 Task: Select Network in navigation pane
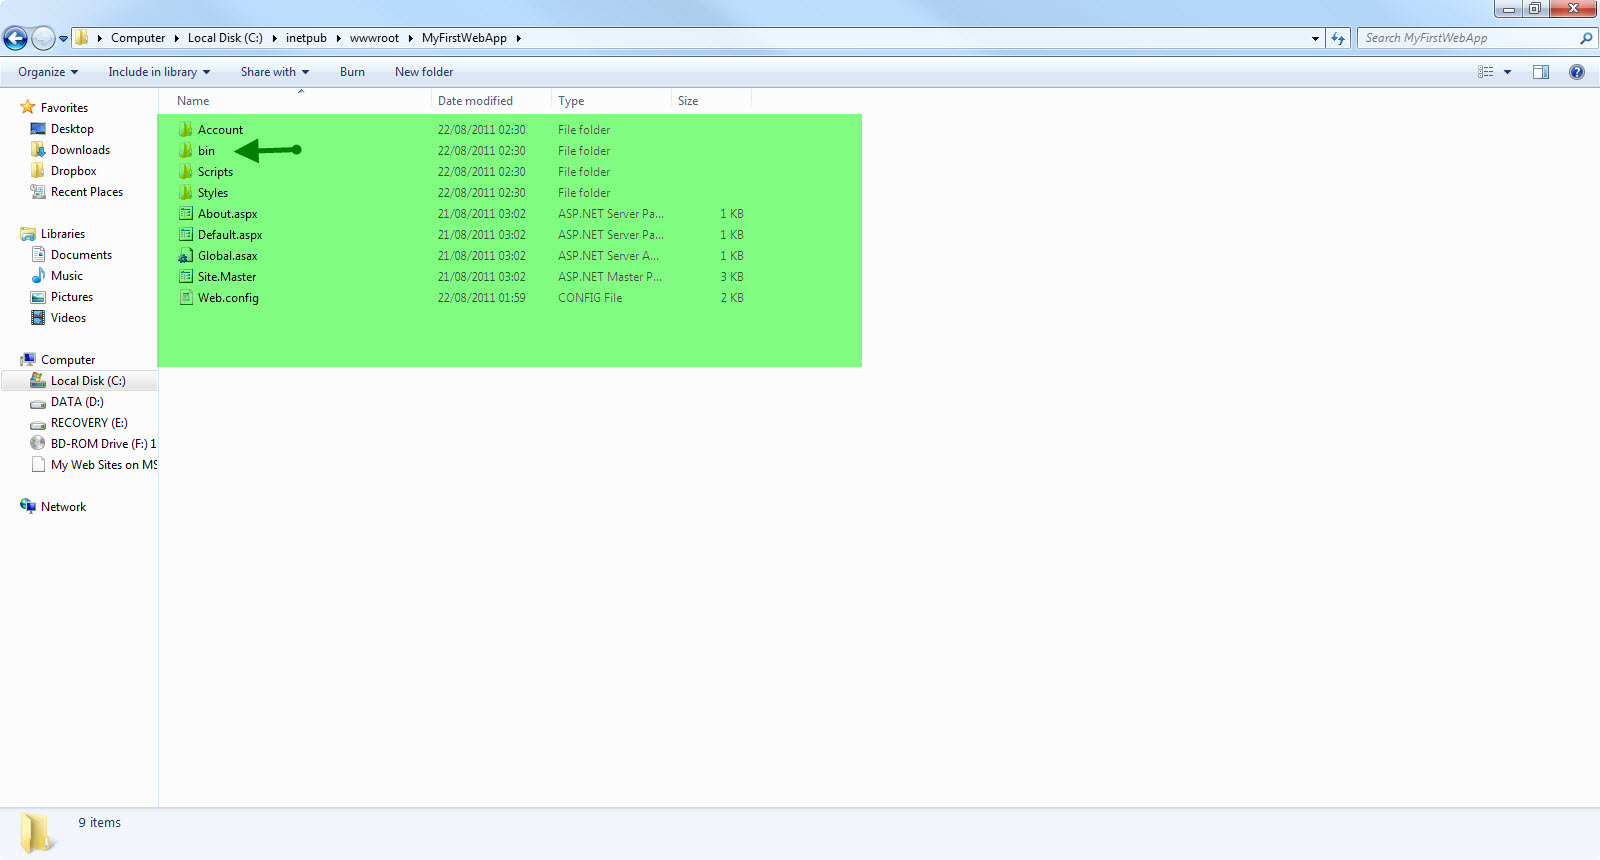tap(63, 507)
